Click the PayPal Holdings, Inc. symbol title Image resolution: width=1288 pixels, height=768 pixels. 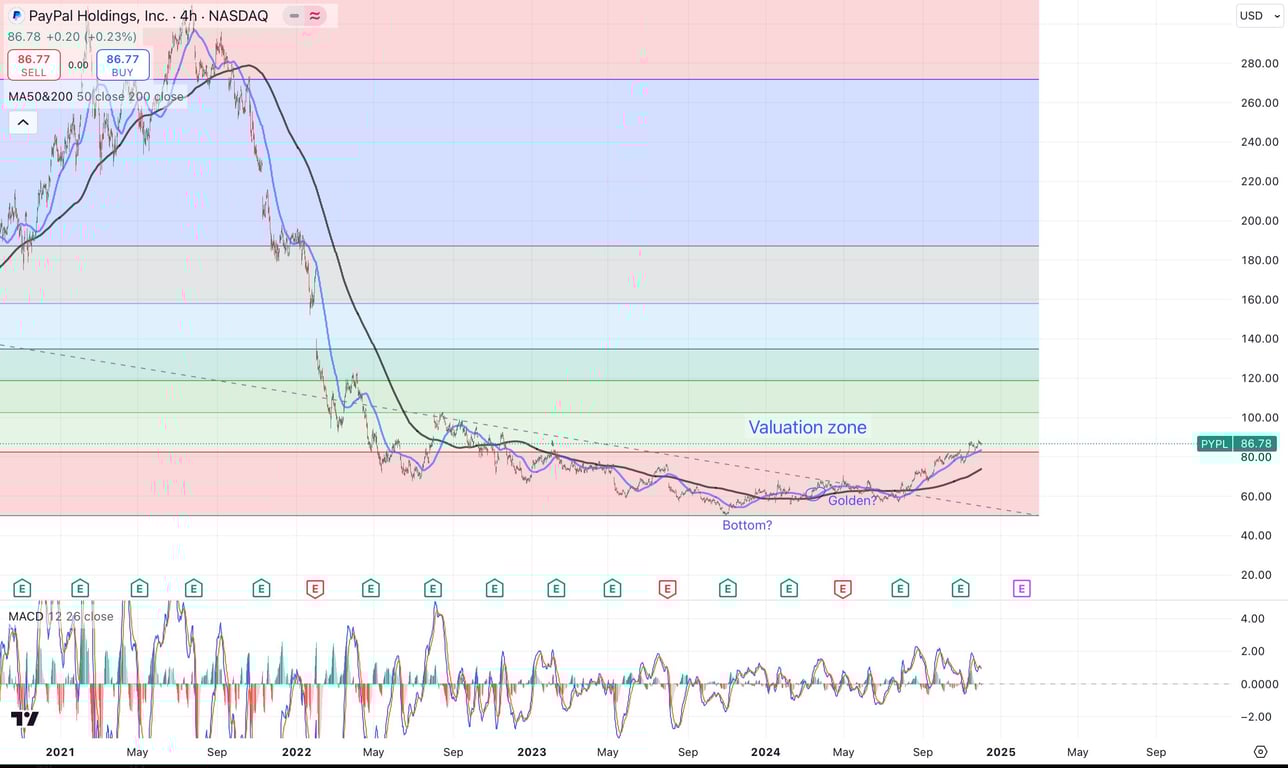pyautogui.click(x=98, y=16)
